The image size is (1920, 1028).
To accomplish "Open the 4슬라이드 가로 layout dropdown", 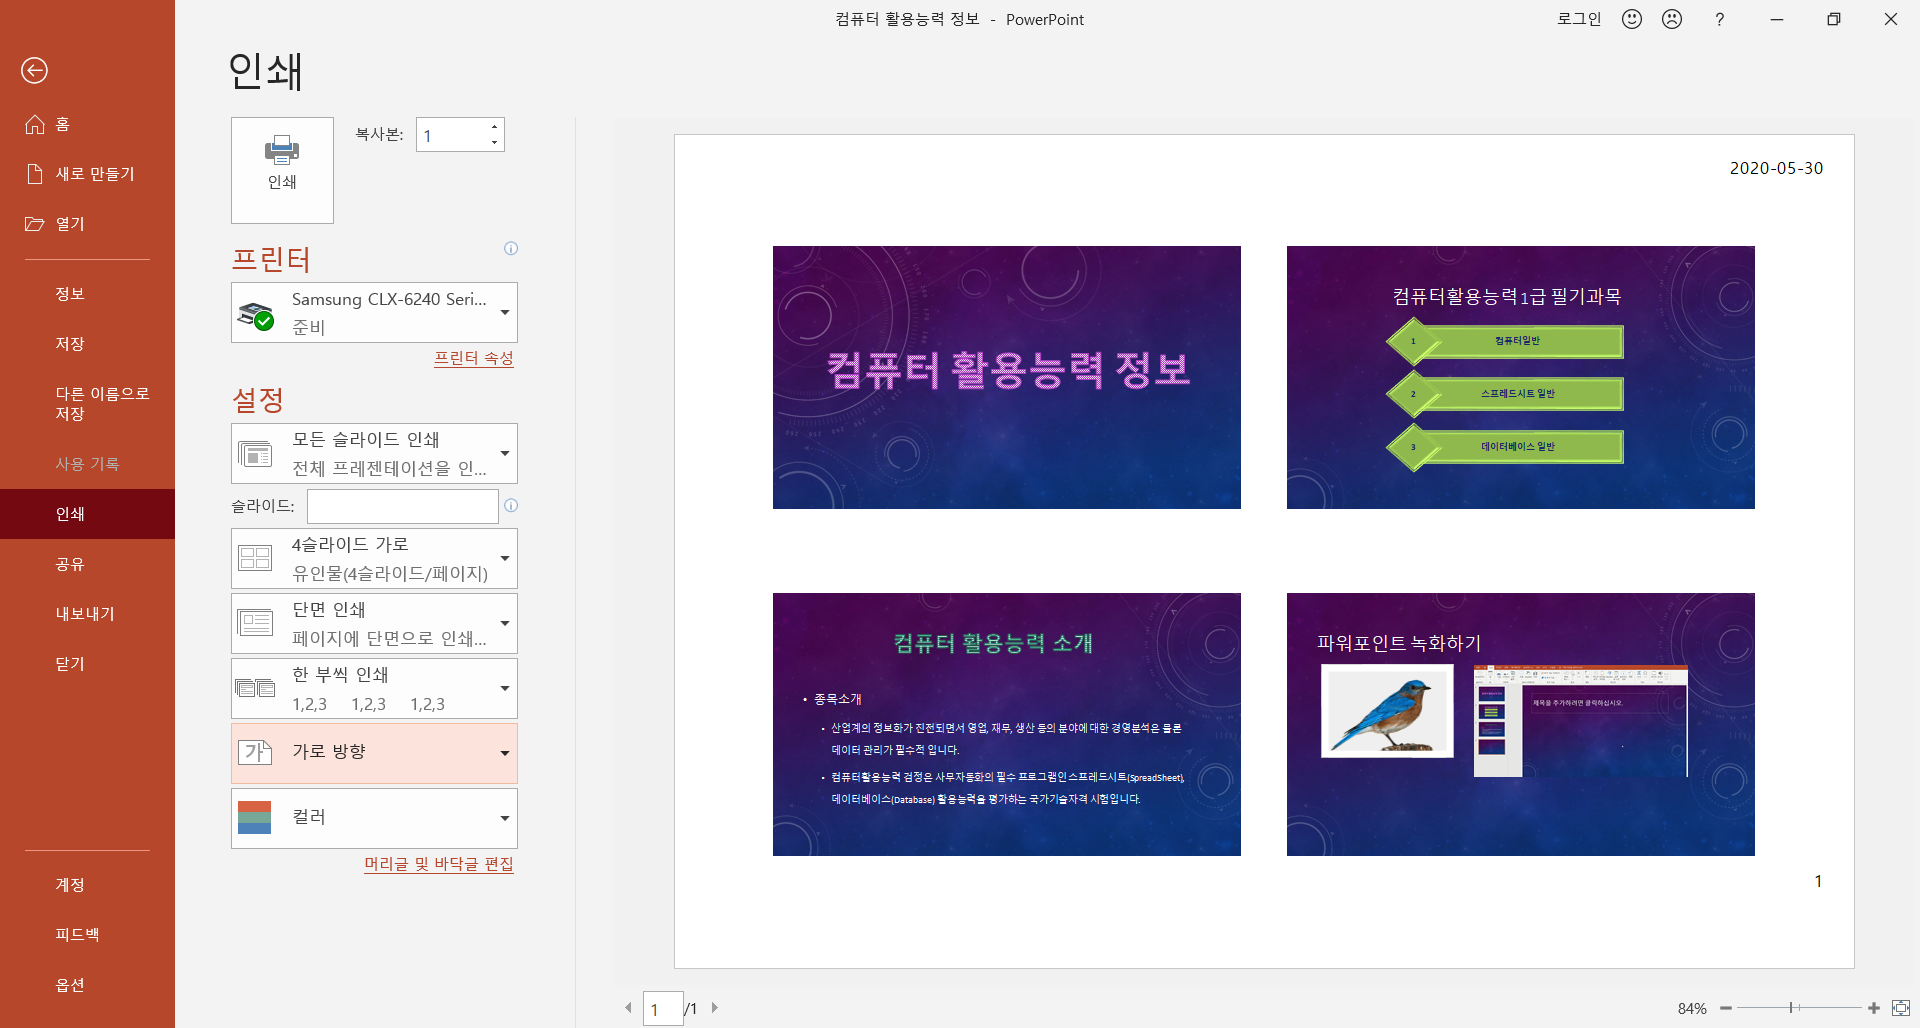I will tap(374, 559).
